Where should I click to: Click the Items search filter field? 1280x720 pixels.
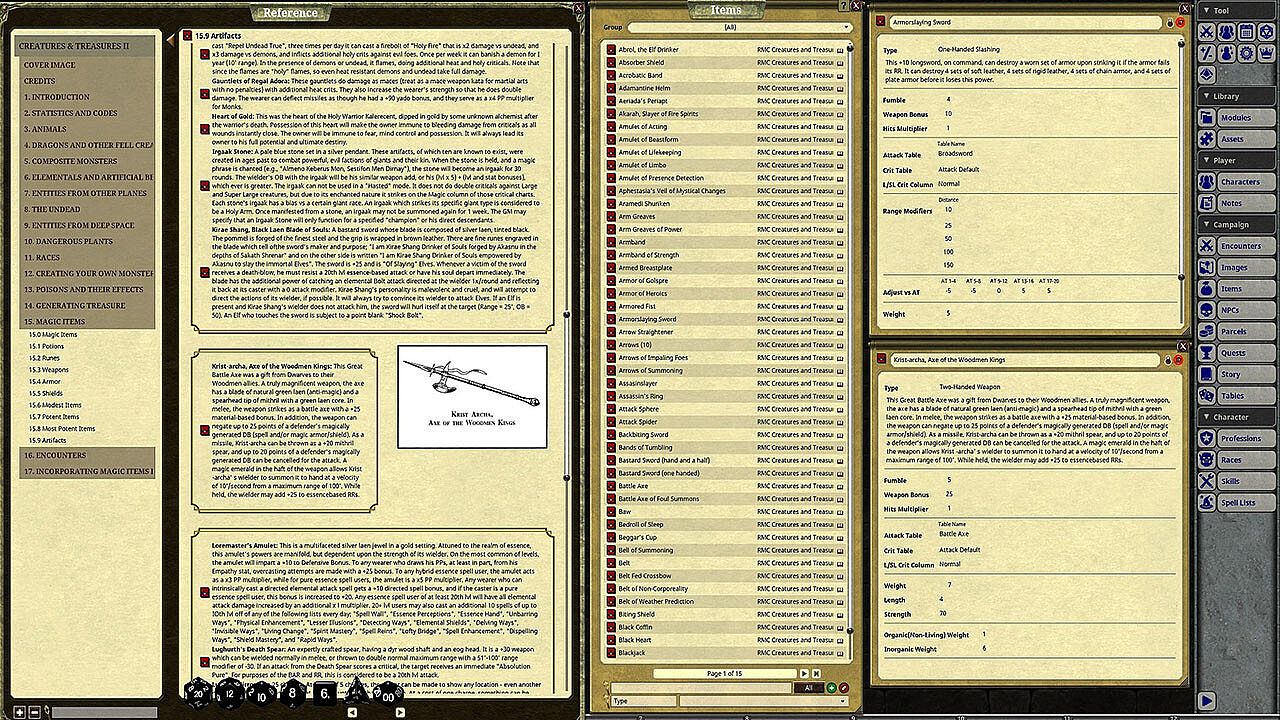(x=700, y=688)
